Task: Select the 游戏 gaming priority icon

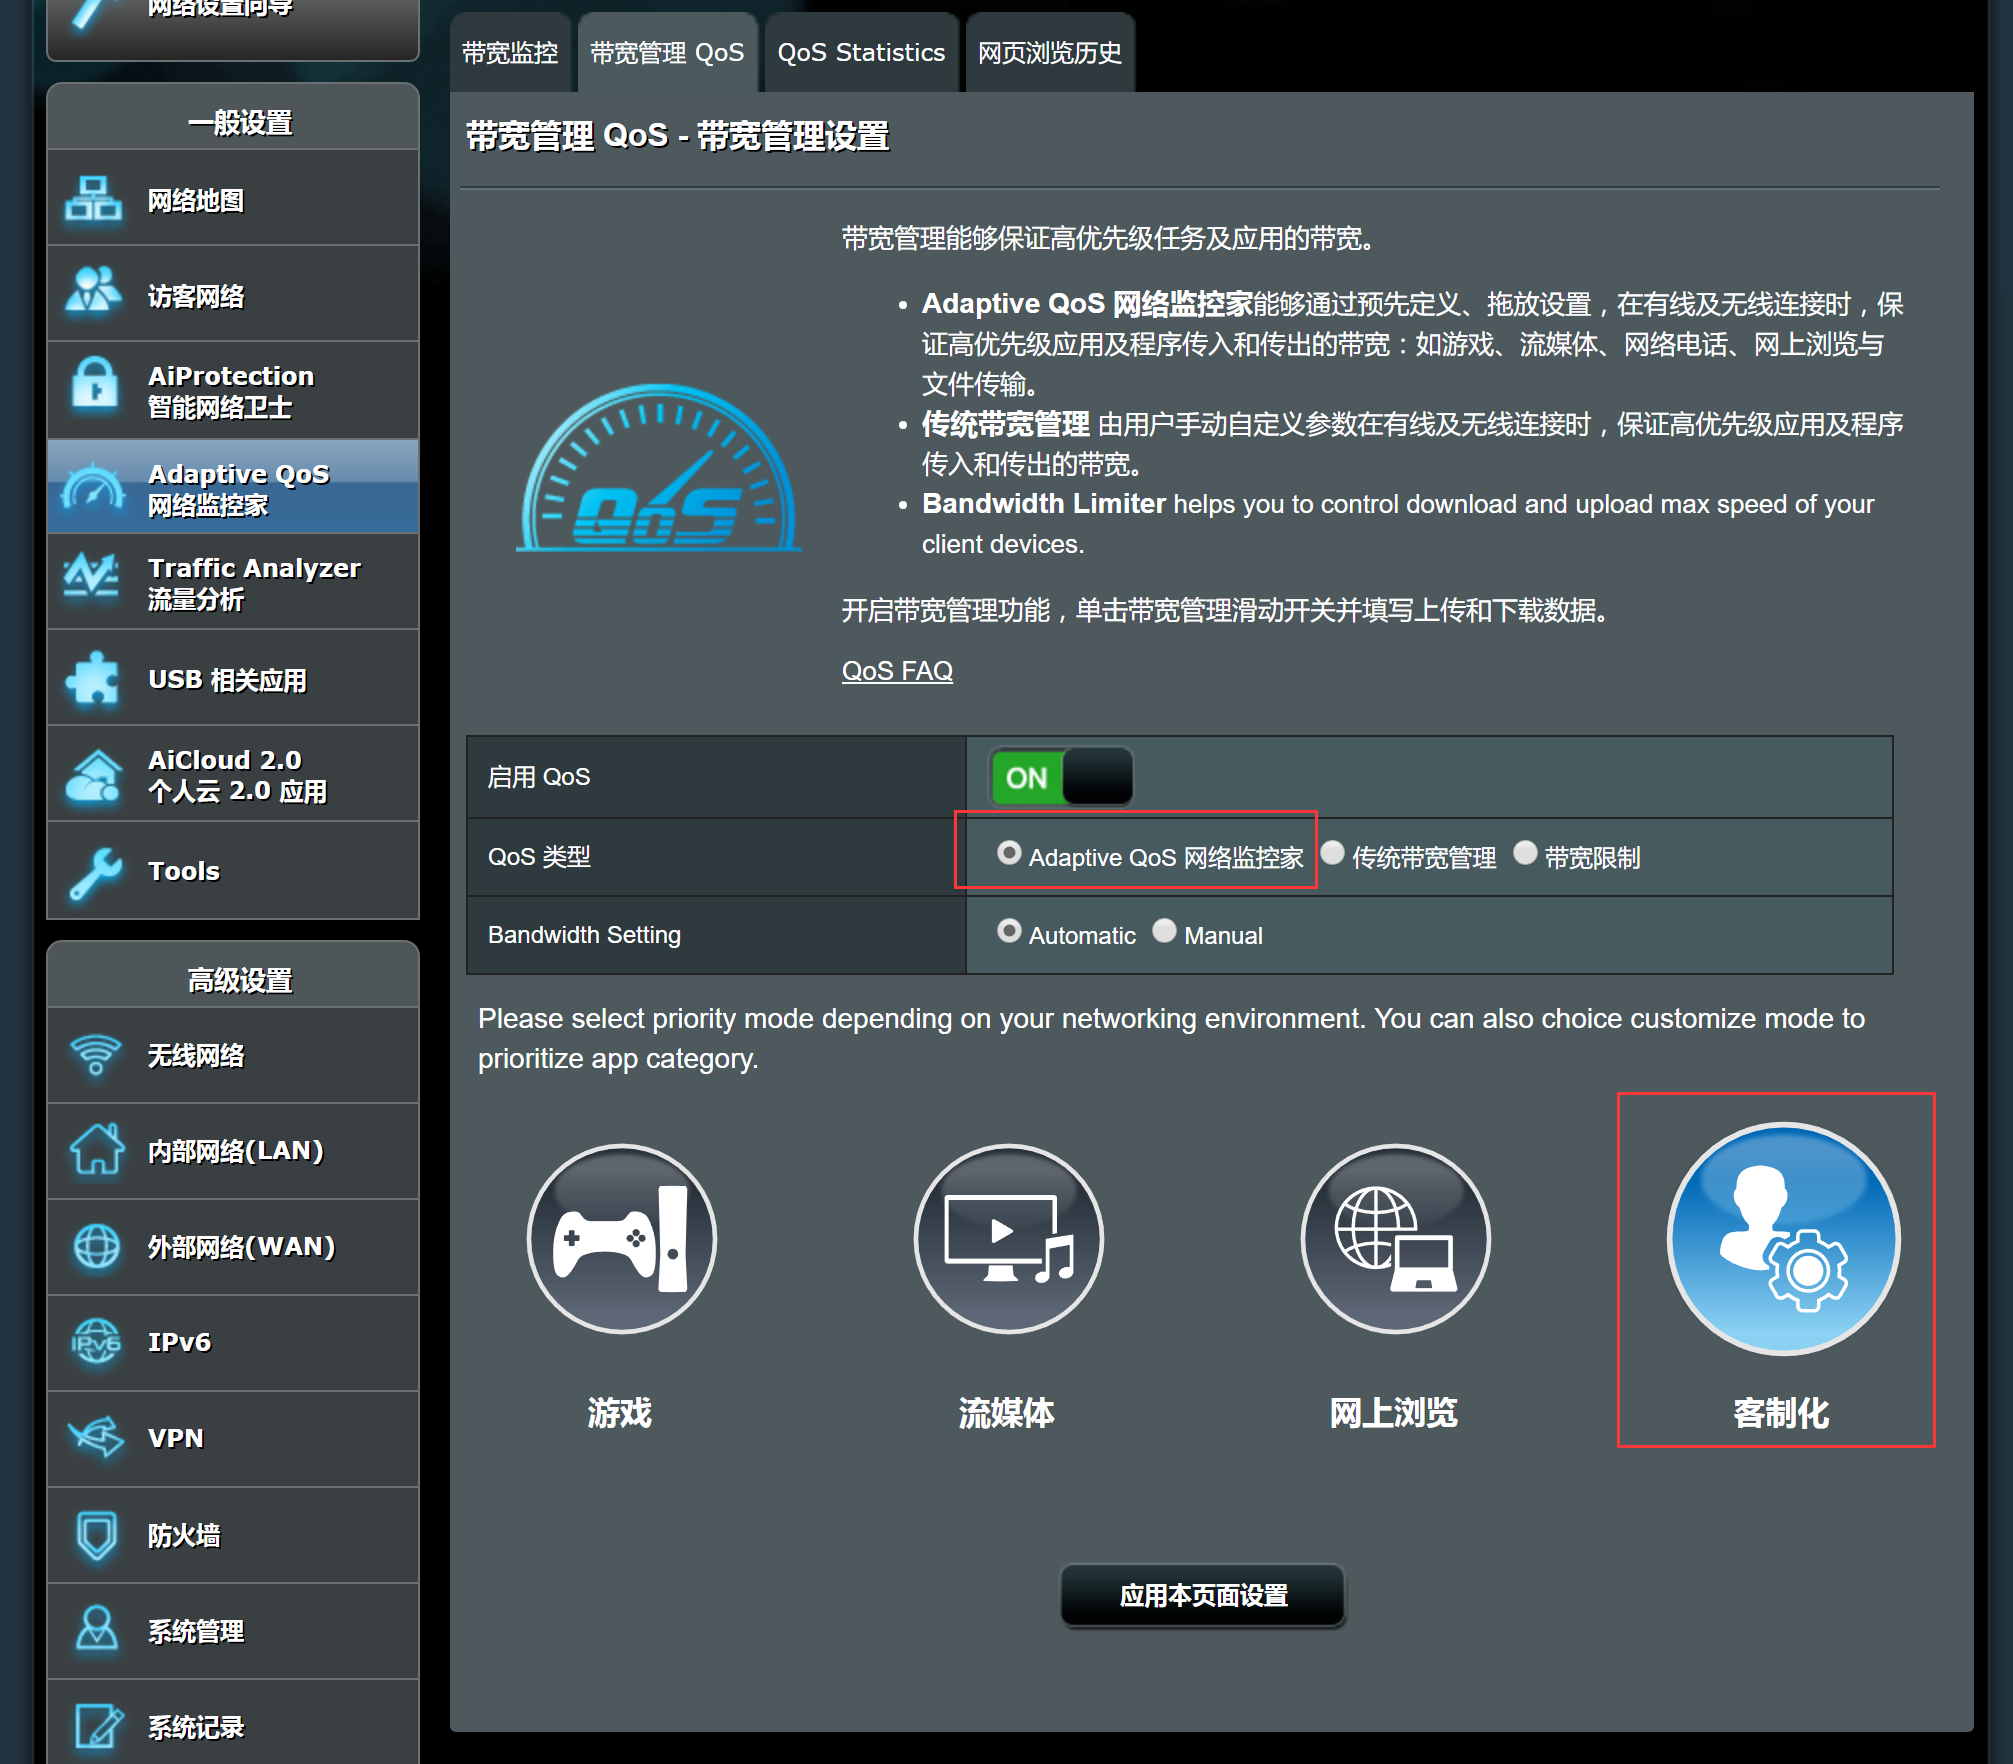Action: [x=621, y=1238]
